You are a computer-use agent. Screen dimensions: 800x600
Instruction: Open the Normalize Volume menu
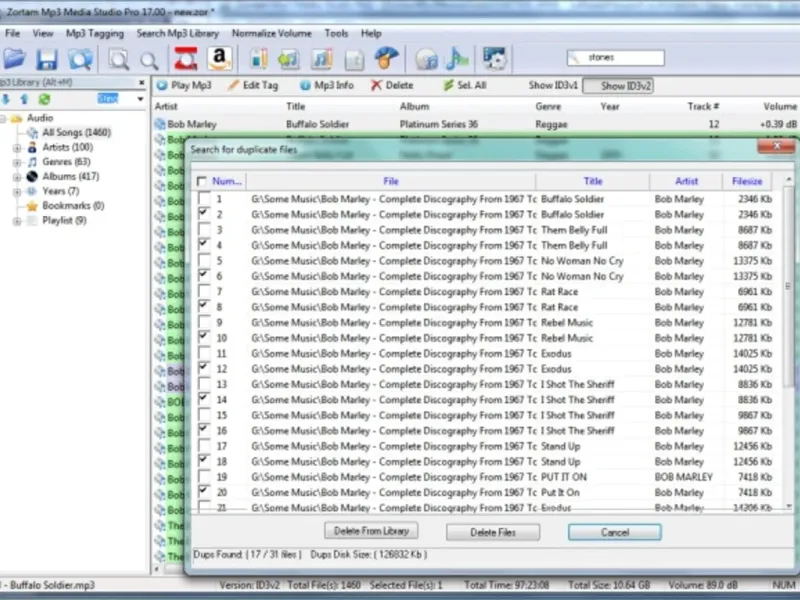pos(271,33)
